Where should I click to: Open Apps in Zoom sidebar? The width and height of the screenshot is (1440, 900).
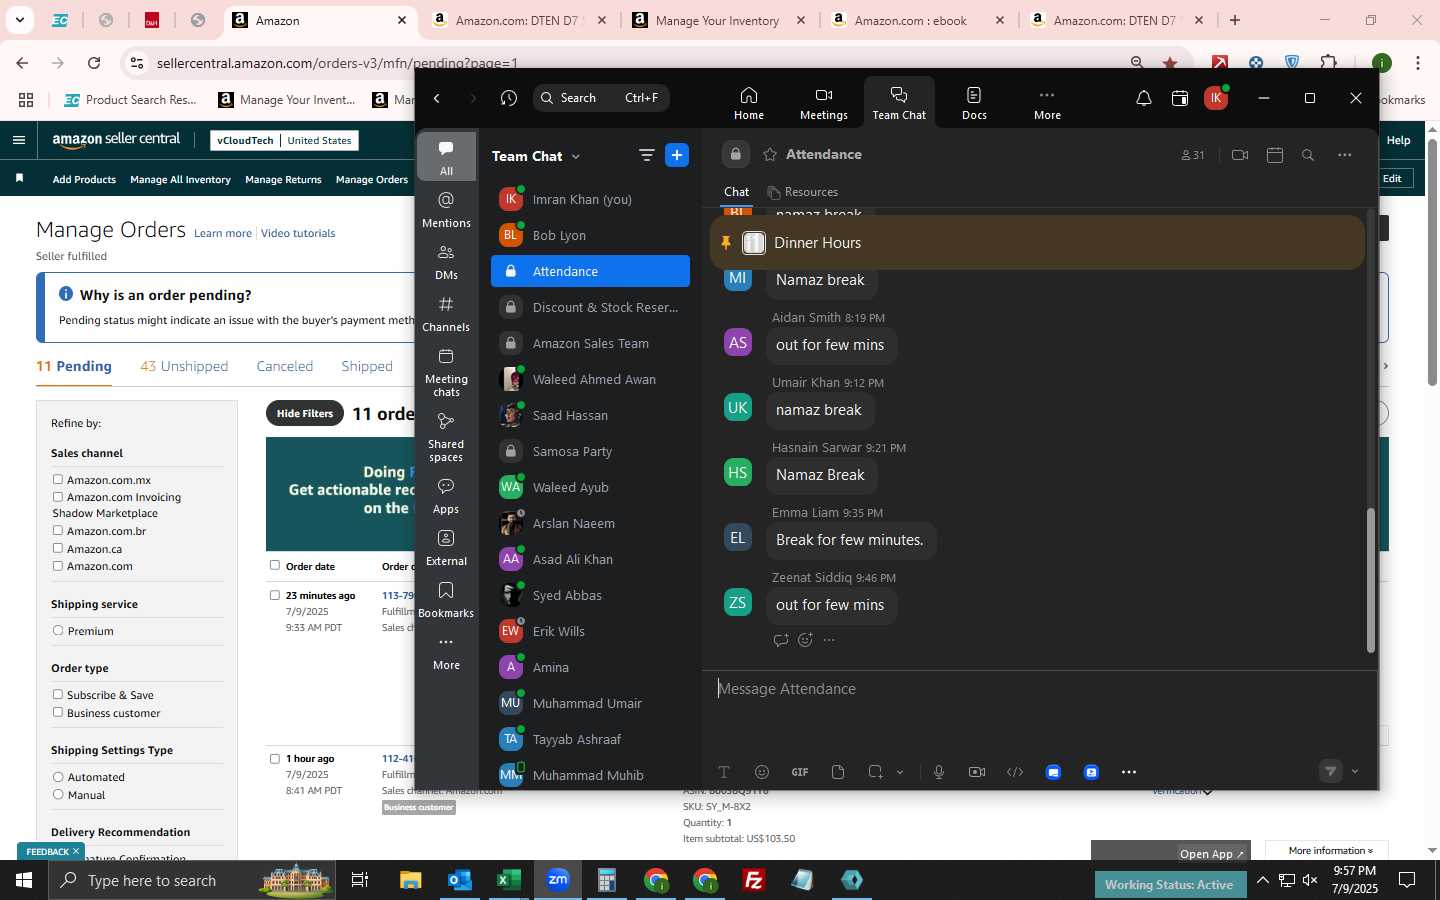pyautogui.click(x=446, y=496)
